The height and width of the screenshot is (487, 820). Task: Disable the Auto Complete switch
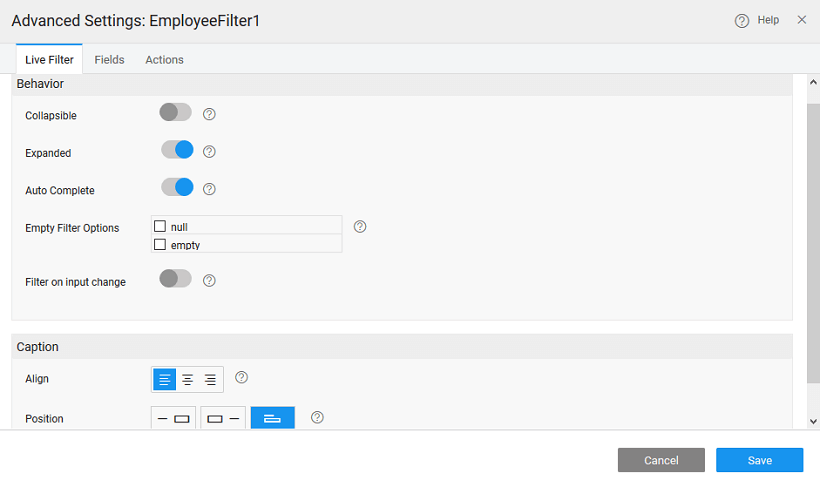point(177,187)
